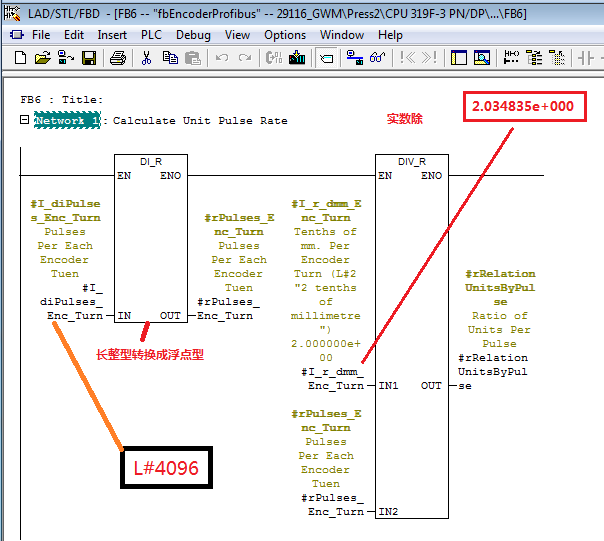Toggle Monitor mode with the eyeglasses icon
Viewport: 604px width, 541px height.
tap(377, 58)
